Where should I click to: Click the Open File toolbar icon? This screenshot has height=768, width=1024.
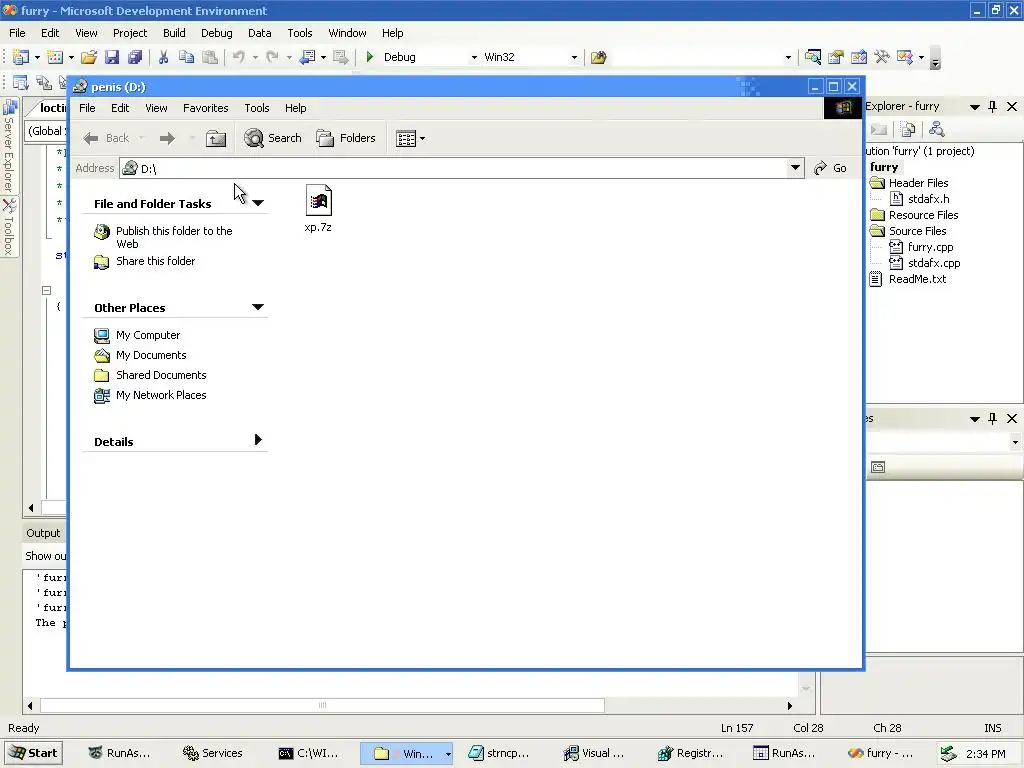pyautogui.click(x=89, y=57)
